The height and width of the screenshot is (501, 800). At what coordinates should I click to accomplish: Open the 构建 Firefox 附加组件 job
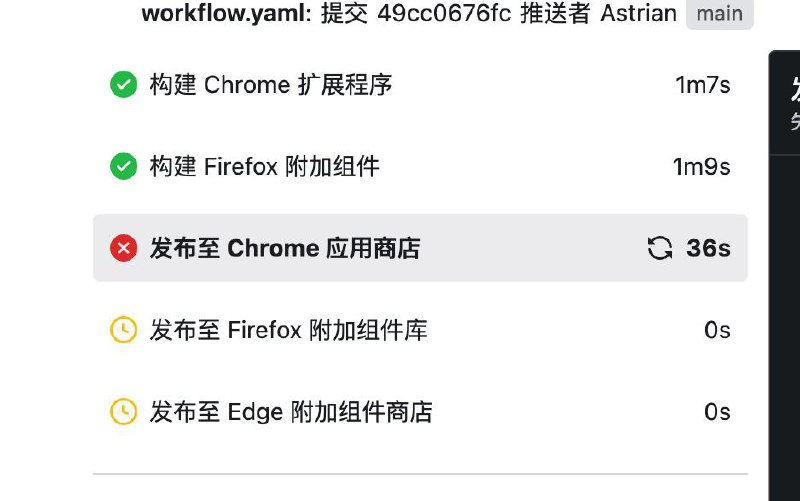click(x=420, y=166)
